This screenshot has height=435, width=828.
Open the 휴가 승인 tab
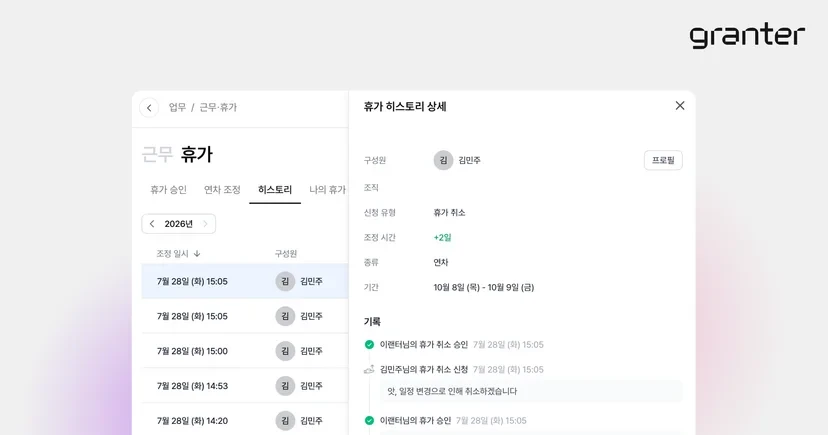click(168, 190)
